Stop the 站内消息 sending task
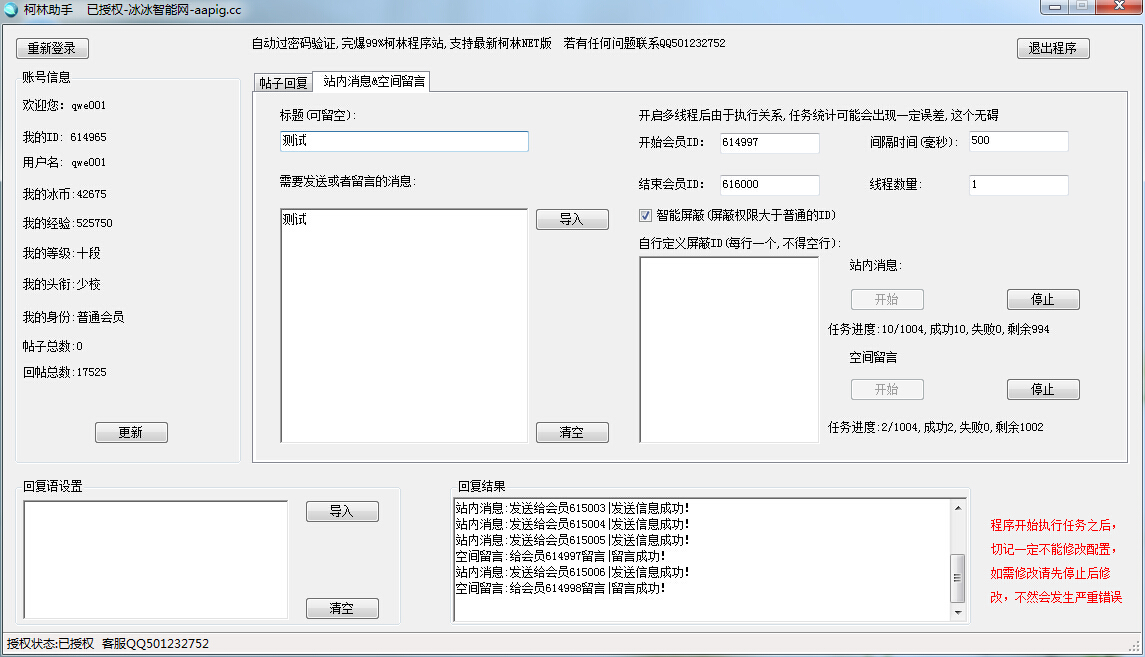This screenshot has width=1145, height=657. [x=1043, y=299]
